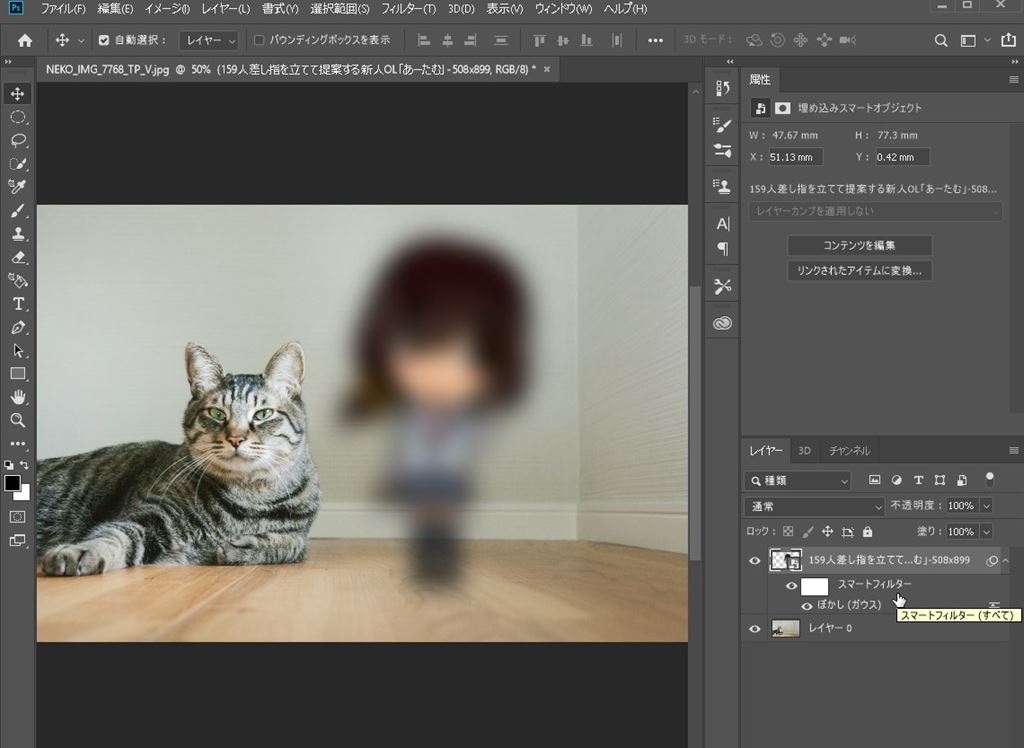The image size is (1024, 748).
Task: Select the Zoom tool
Action: [x=18, y=420]
